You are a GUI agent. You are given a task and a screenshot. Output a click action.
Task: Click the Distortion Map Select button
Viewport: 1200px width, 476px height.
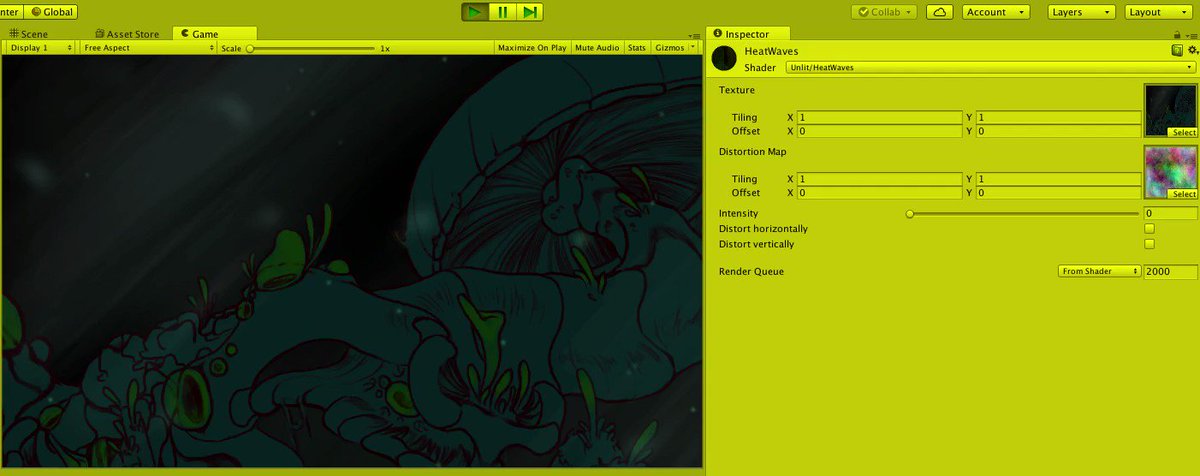point(1184,194)
